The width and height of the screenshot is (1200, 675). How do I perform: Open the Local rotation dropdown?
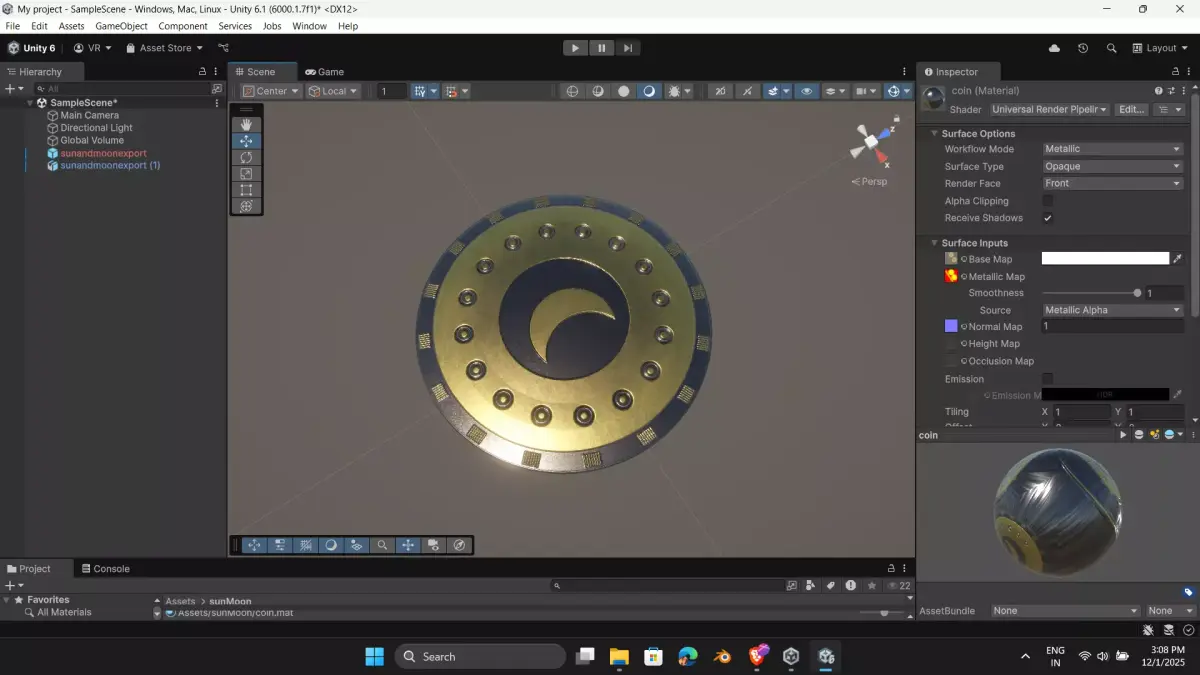tap(333, 91)
